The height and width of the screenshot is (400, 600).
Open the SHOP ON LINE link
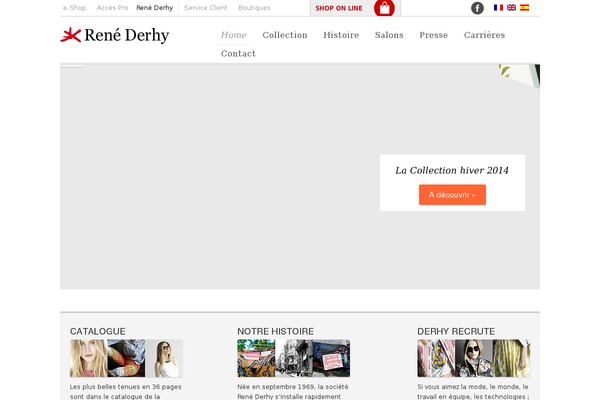(x=339, y=8)
